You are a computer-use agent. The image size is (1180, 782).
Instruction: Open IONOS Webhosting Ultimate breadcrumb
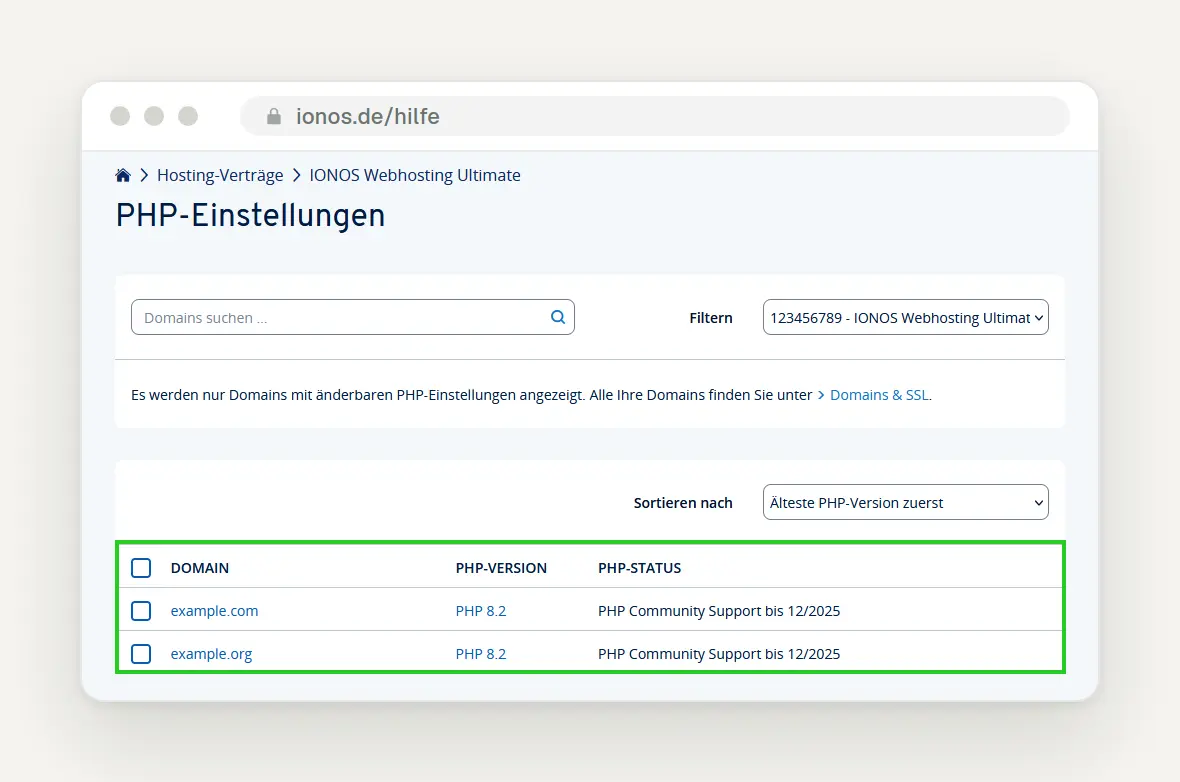coord(415,175)
